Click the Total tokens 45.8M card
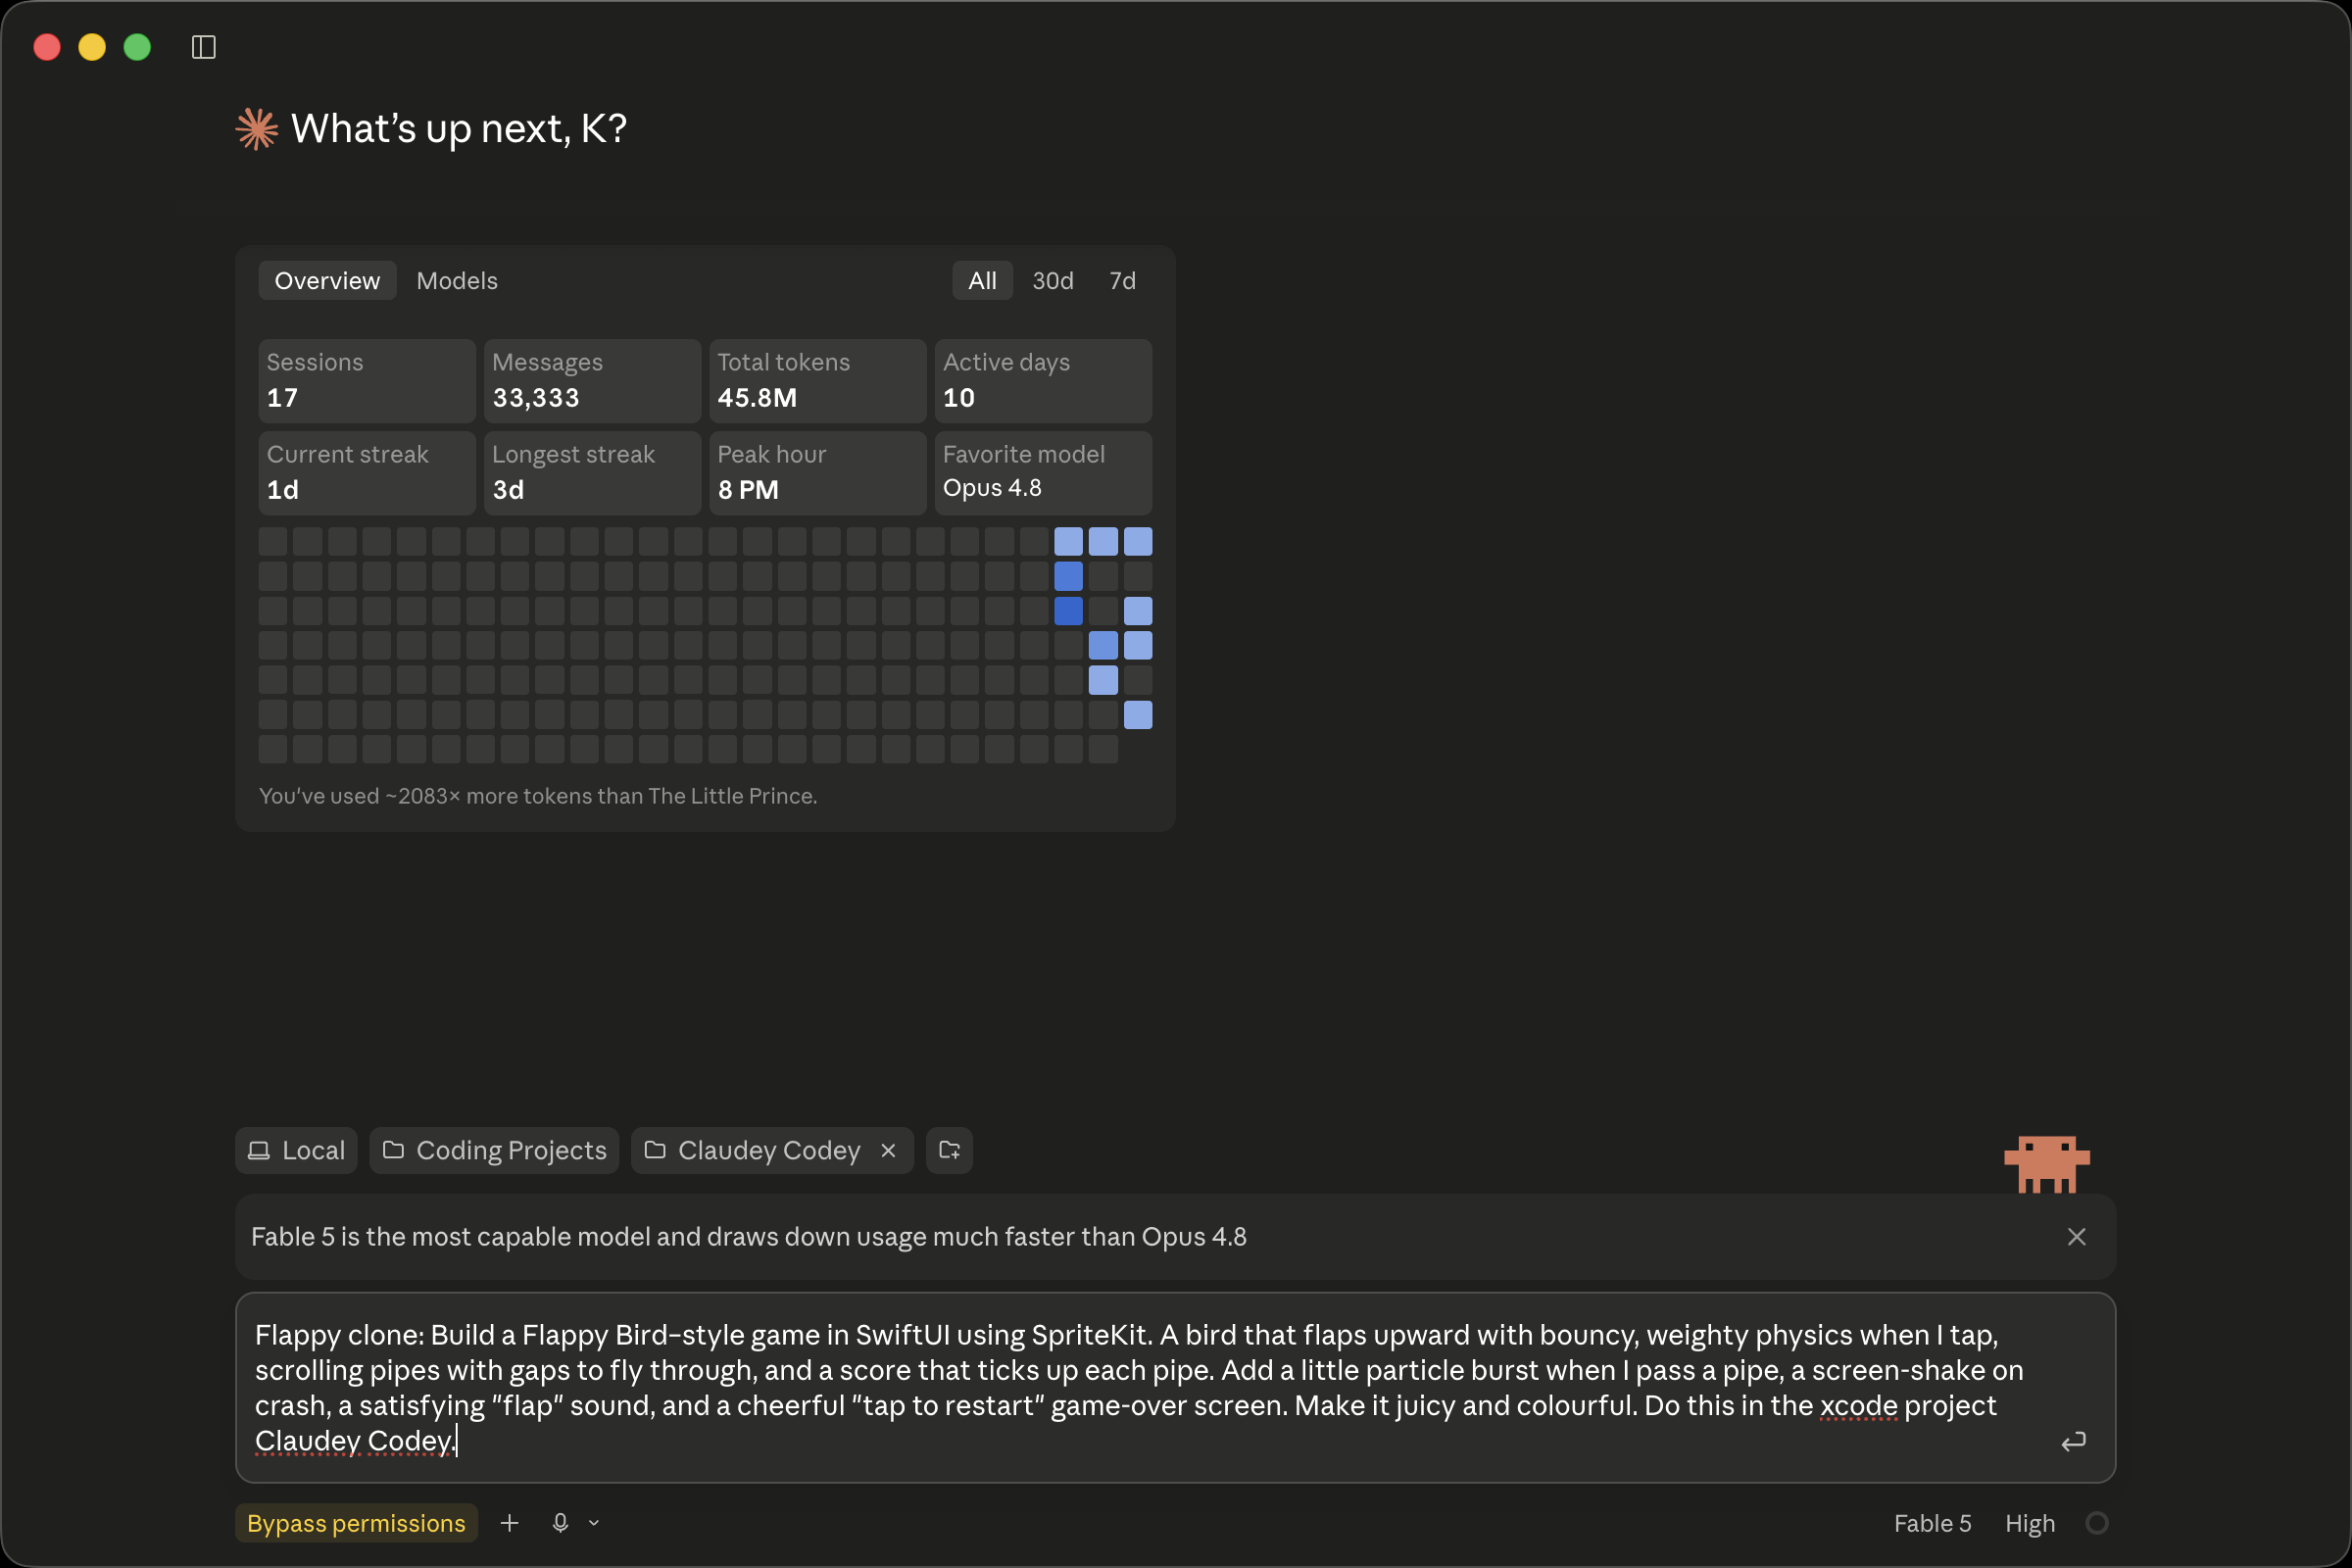The image size is (2352, 1568). coord(818,381)
